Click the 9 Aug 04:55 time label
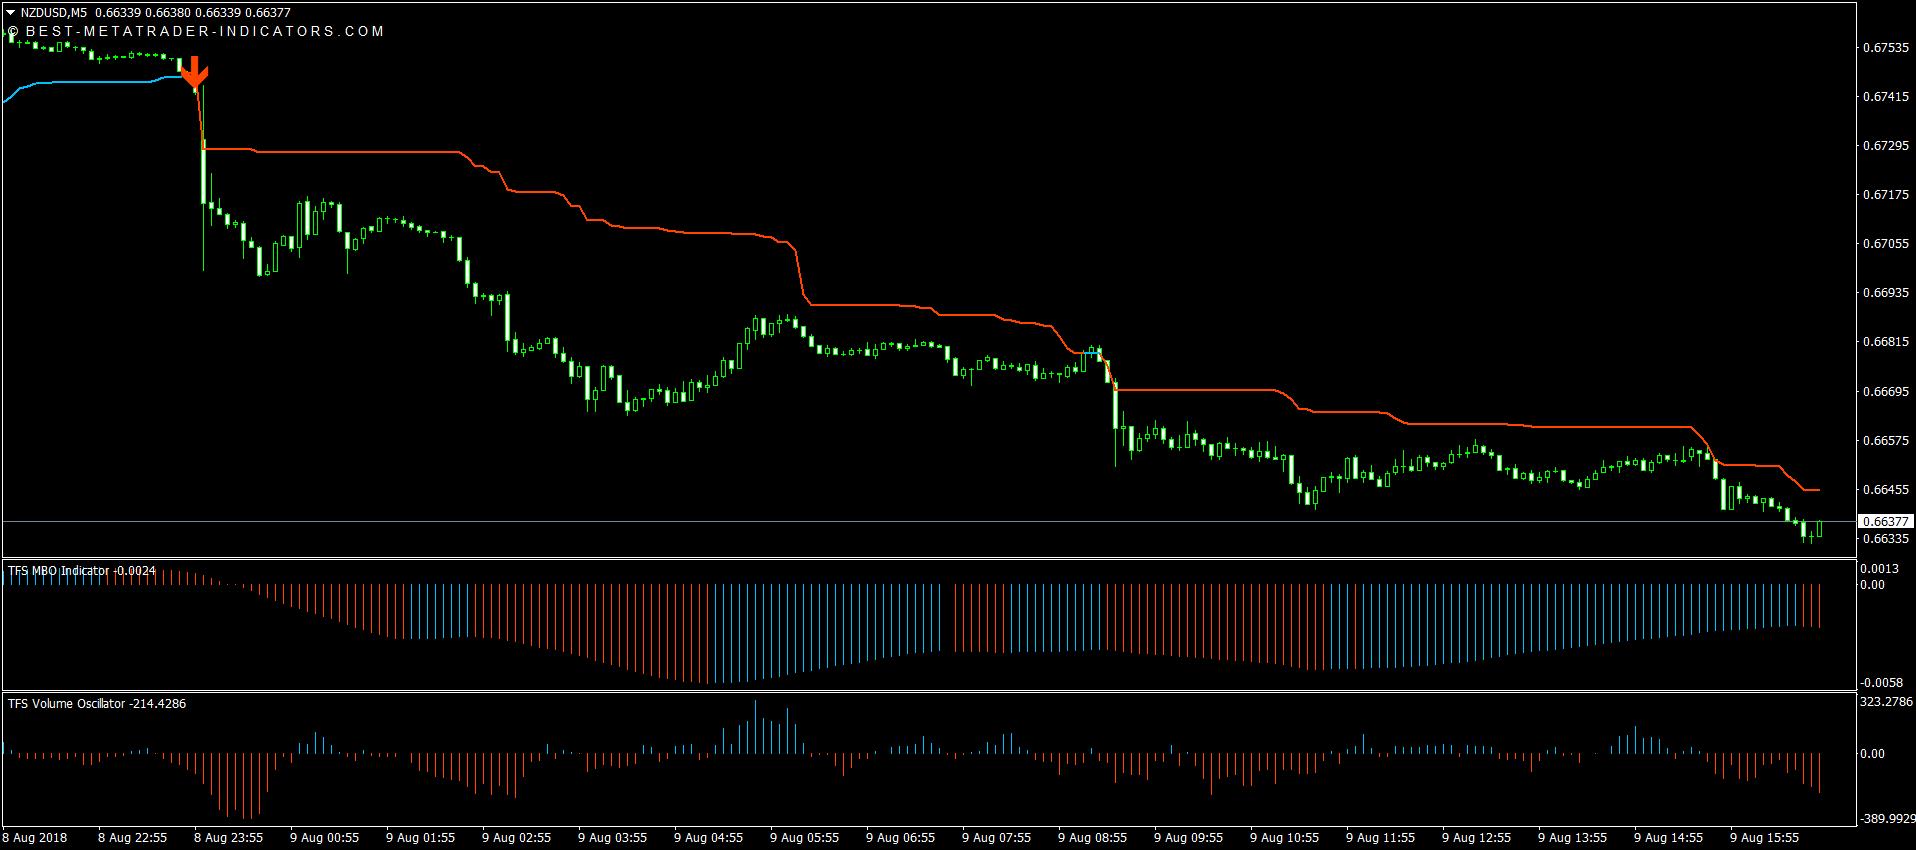The width and height of the screenshot is (1916, 850). coord(708,838)
